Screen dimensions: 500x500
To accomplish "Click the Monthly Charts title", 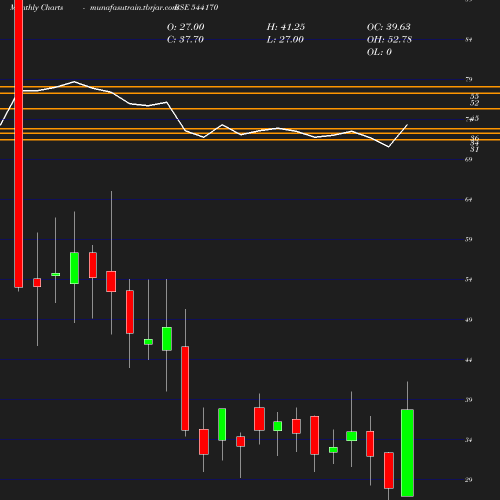I will click(x=37, y=7).
